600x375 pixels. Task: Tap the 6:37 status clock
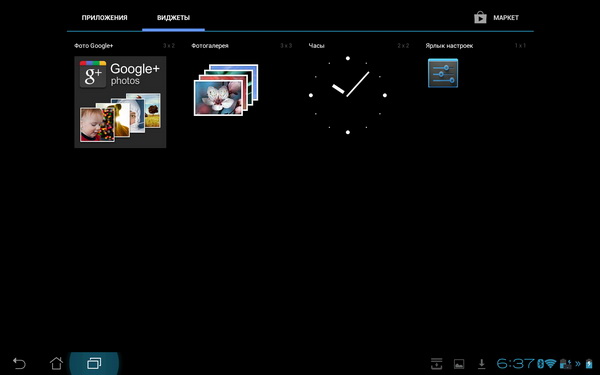pos(515,363)
